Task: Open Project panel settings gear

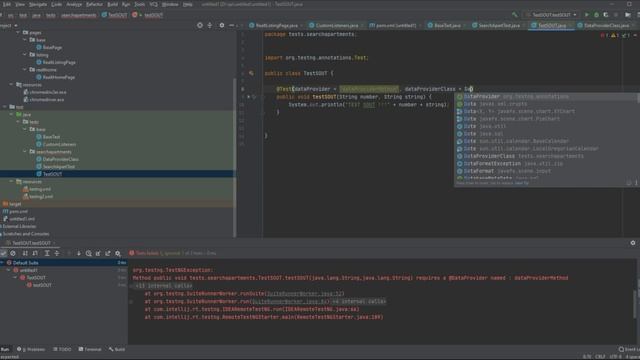Action: click(x=222, y=25)
